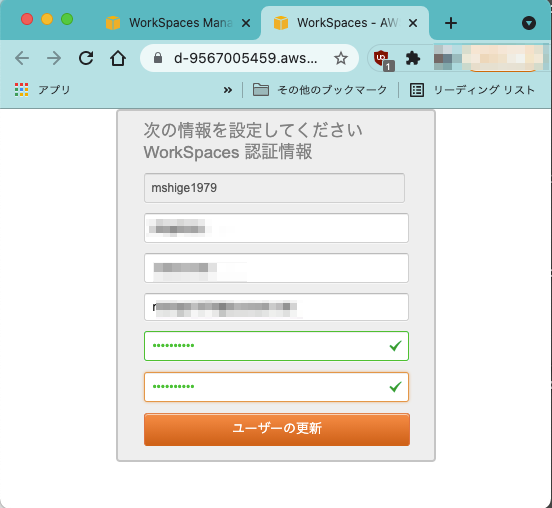Click the yellow minimize window button
The width and height of the screenshot is (552, 508).
[47, 19]
